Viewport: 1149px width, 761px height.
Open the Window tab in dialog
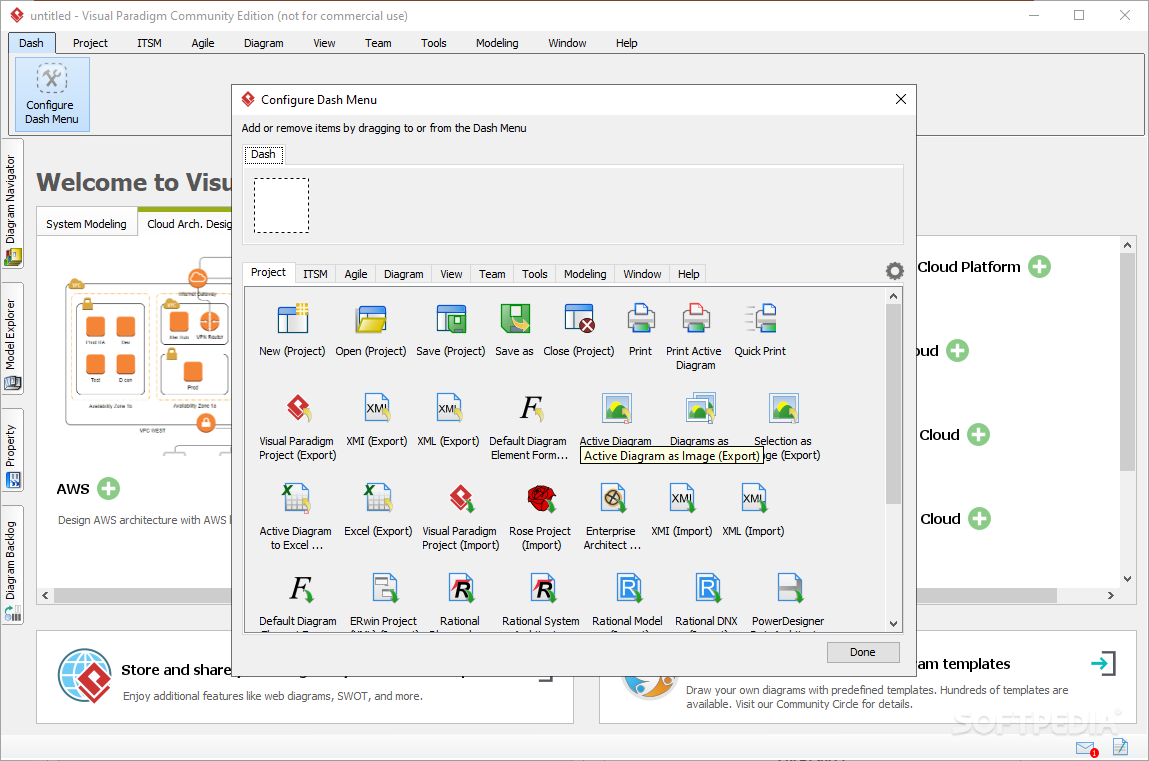point(642,274)
